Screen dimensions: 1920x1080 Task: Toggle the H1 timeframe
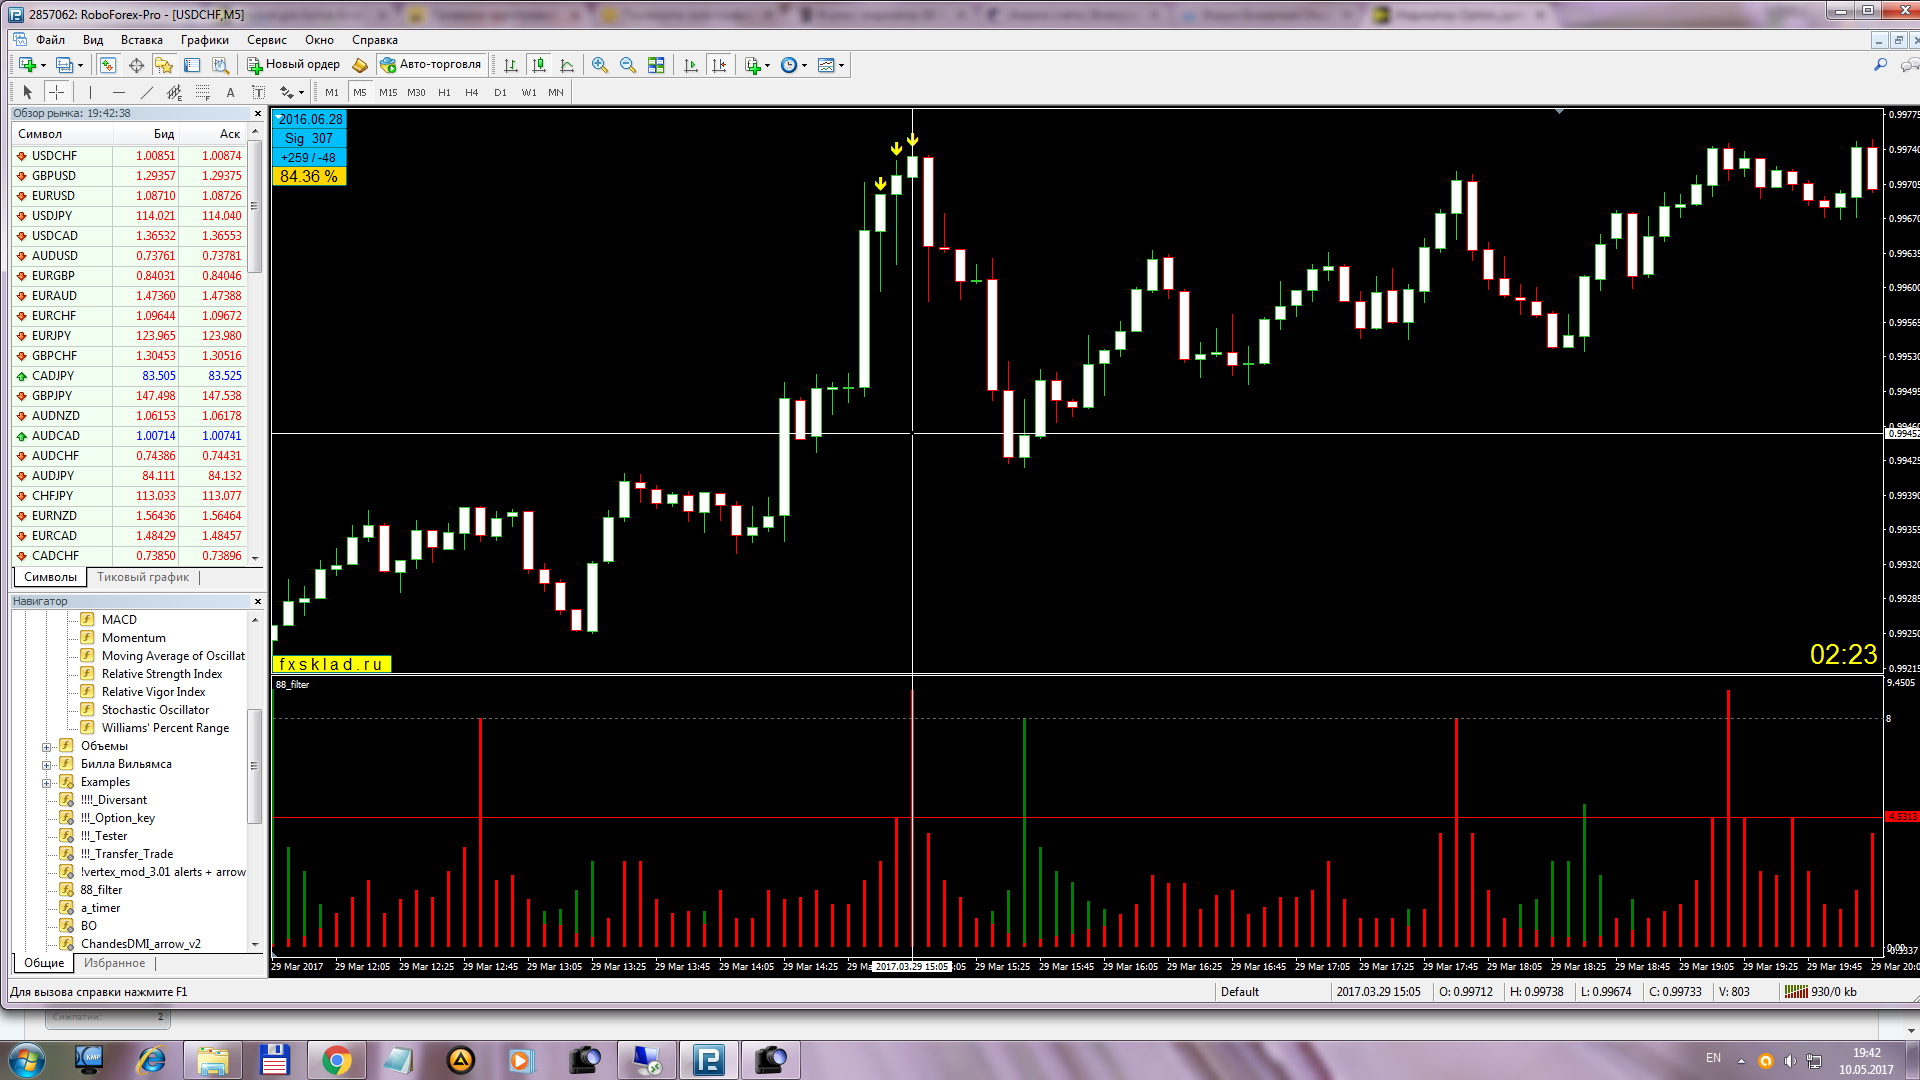(444, 92)
